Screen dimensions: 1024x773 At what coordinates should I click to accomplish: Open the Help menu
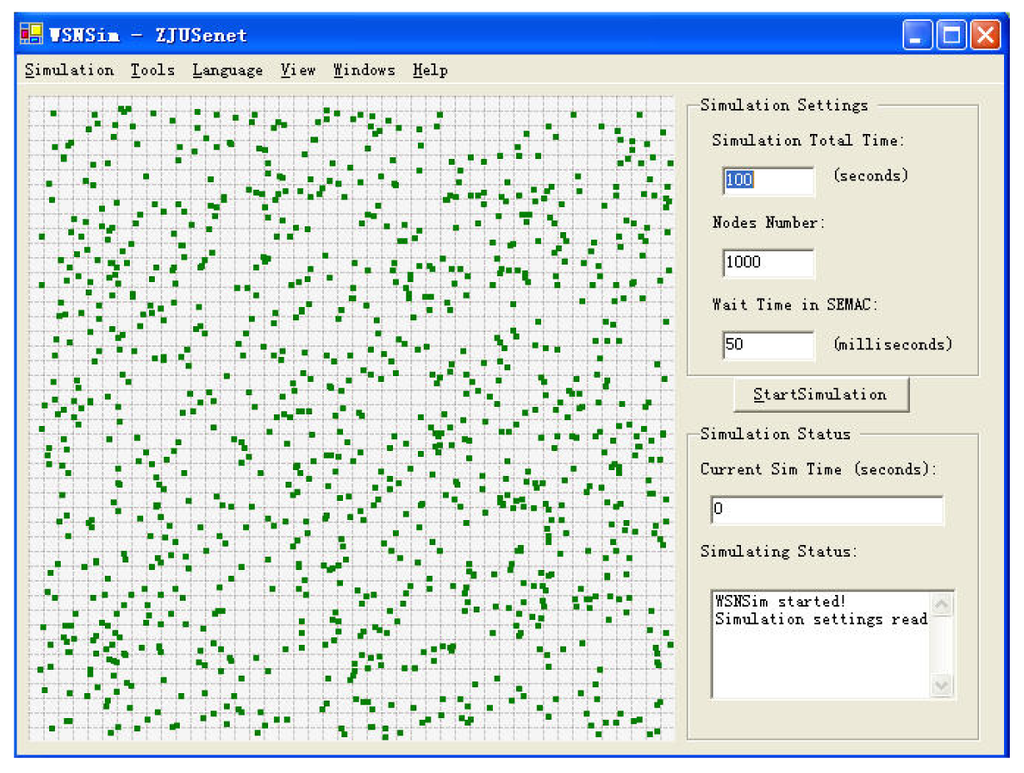(430, 70)
